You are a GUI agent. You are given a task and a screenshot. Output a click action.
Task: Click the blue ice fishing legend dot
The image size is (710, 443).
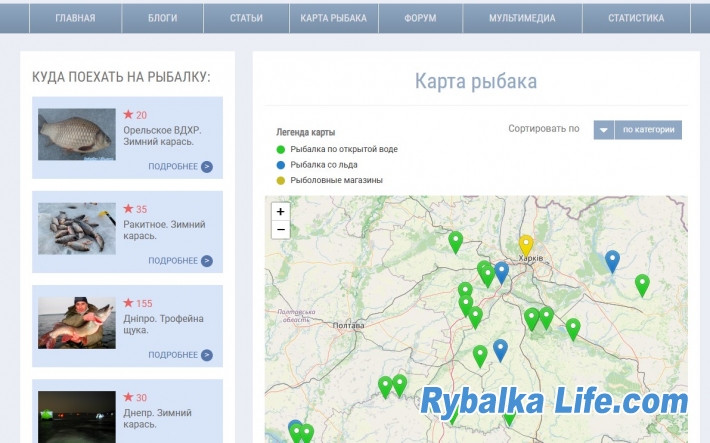pos(281,165)
